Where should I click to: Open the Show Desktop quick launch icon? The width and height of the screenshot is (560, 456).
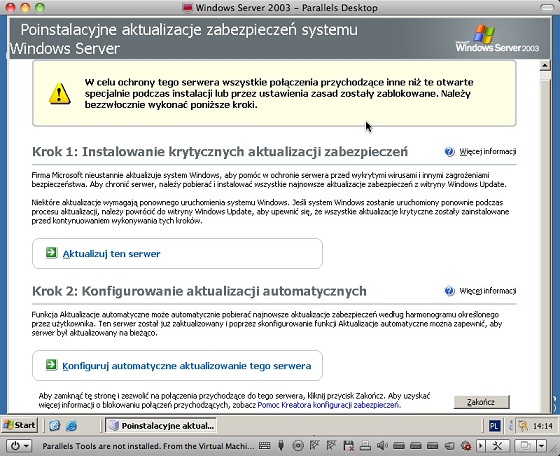coord(55,426)
